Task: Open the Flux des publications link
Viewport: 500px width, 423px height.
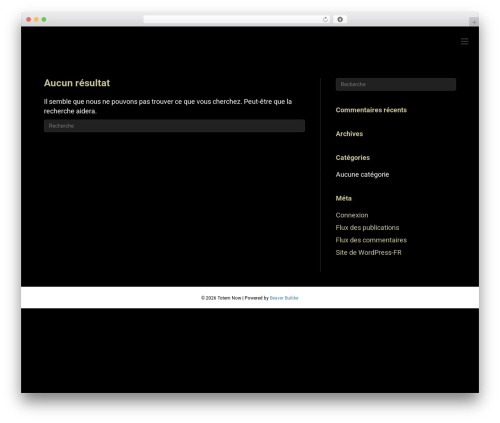Action: pyautogui.click(x=367, y=228)
